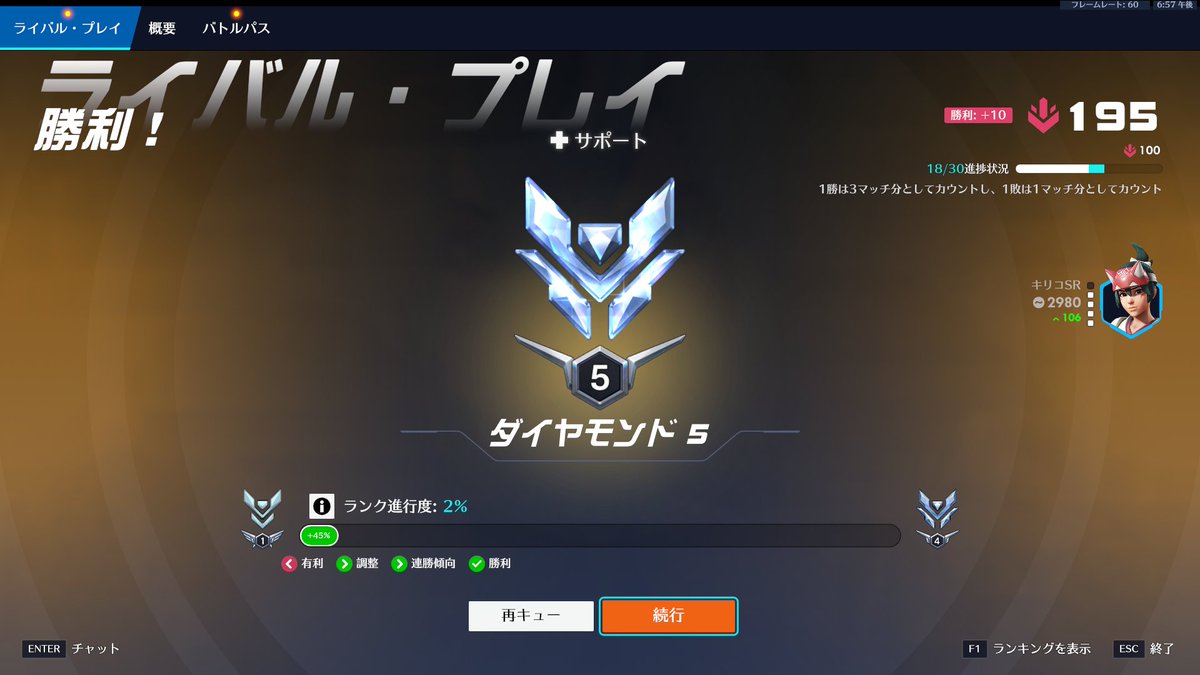Viewport: 1200px width, 675px height.
Task: Click the small points icon beside 100
Action: click(x=1130, y=151)
